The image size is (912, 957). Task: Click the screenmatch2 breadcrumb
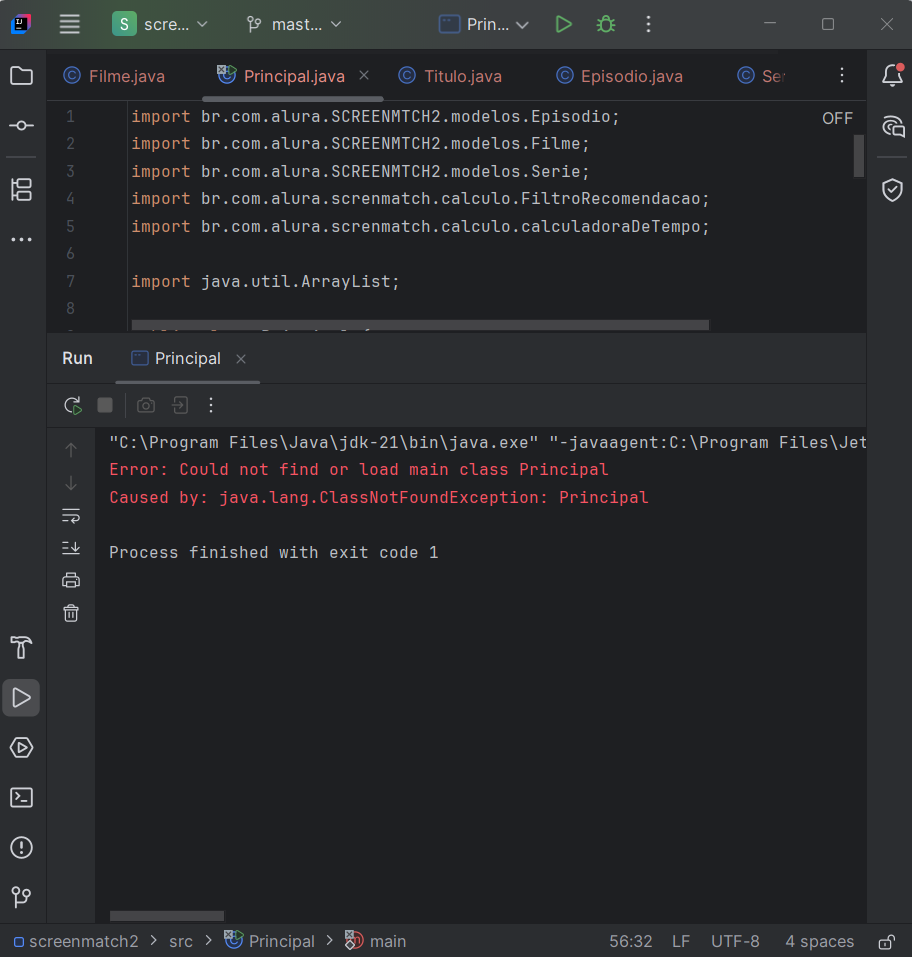(x=76, y=942)
